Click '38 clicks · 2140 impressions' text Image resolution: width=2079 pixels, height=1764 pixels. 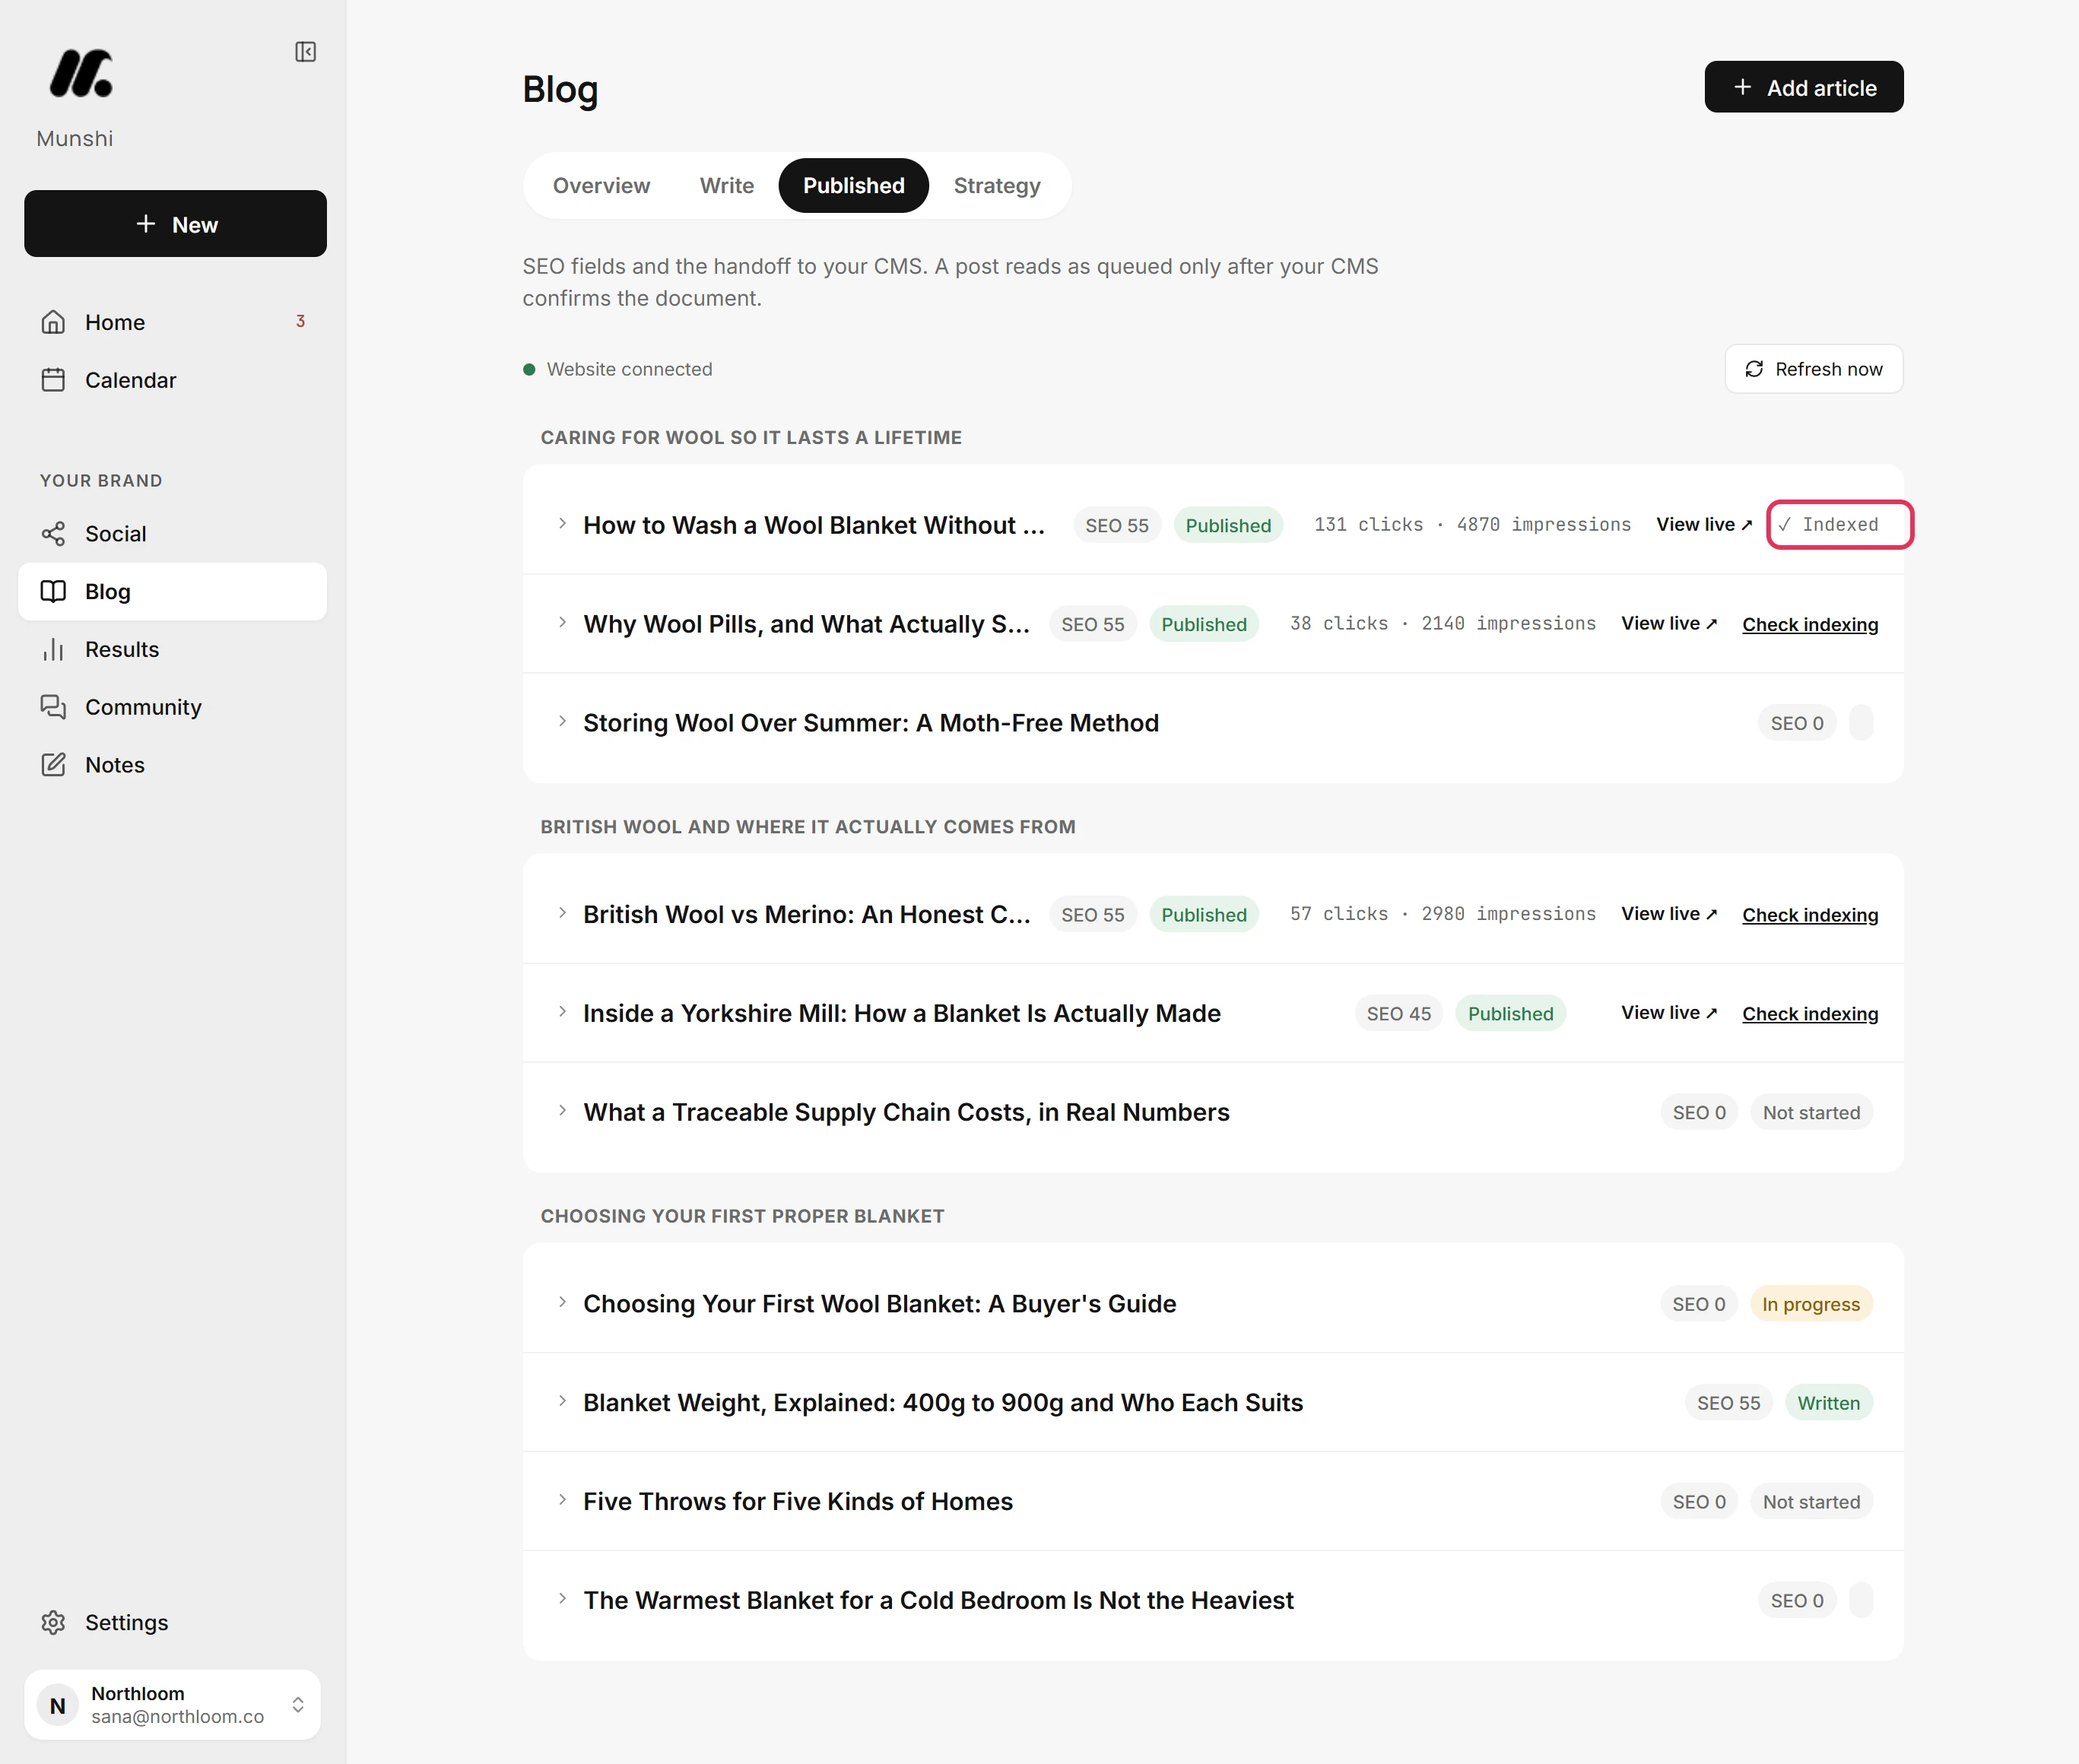(1442, 624)
